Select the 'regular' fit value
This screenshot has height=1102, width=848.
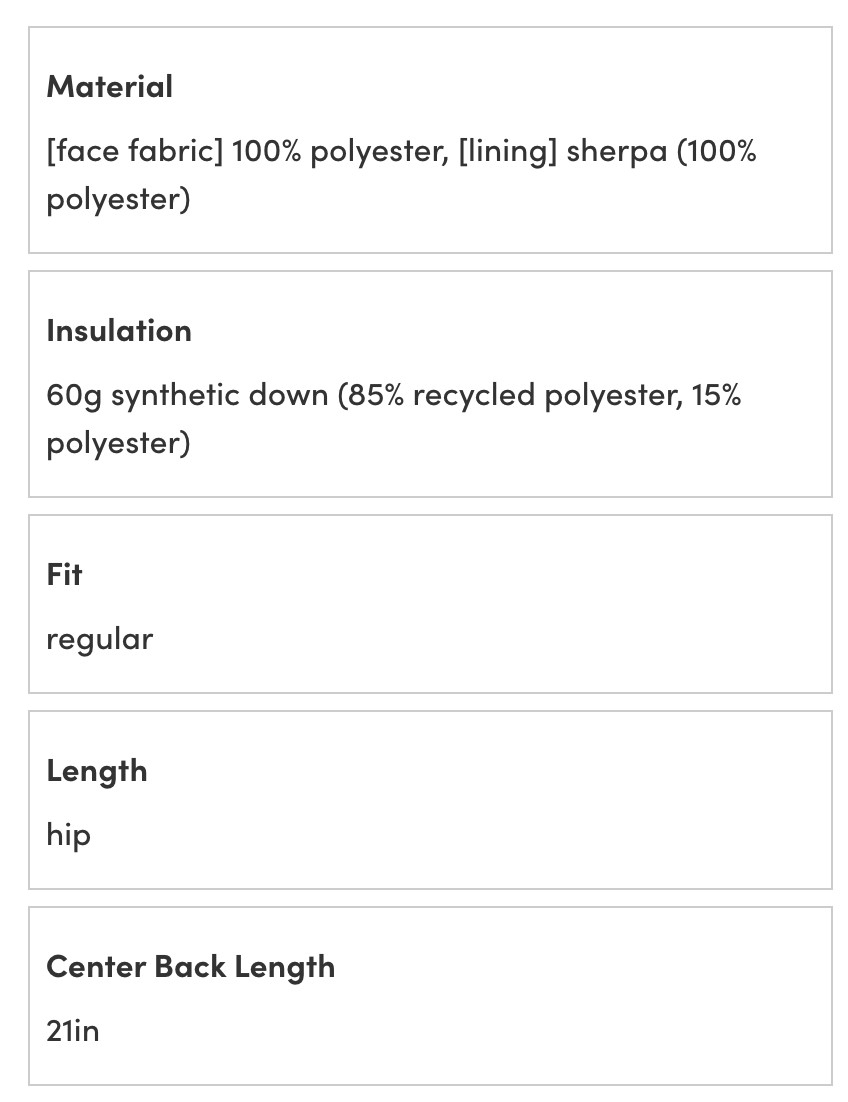[x=99, y=640]
